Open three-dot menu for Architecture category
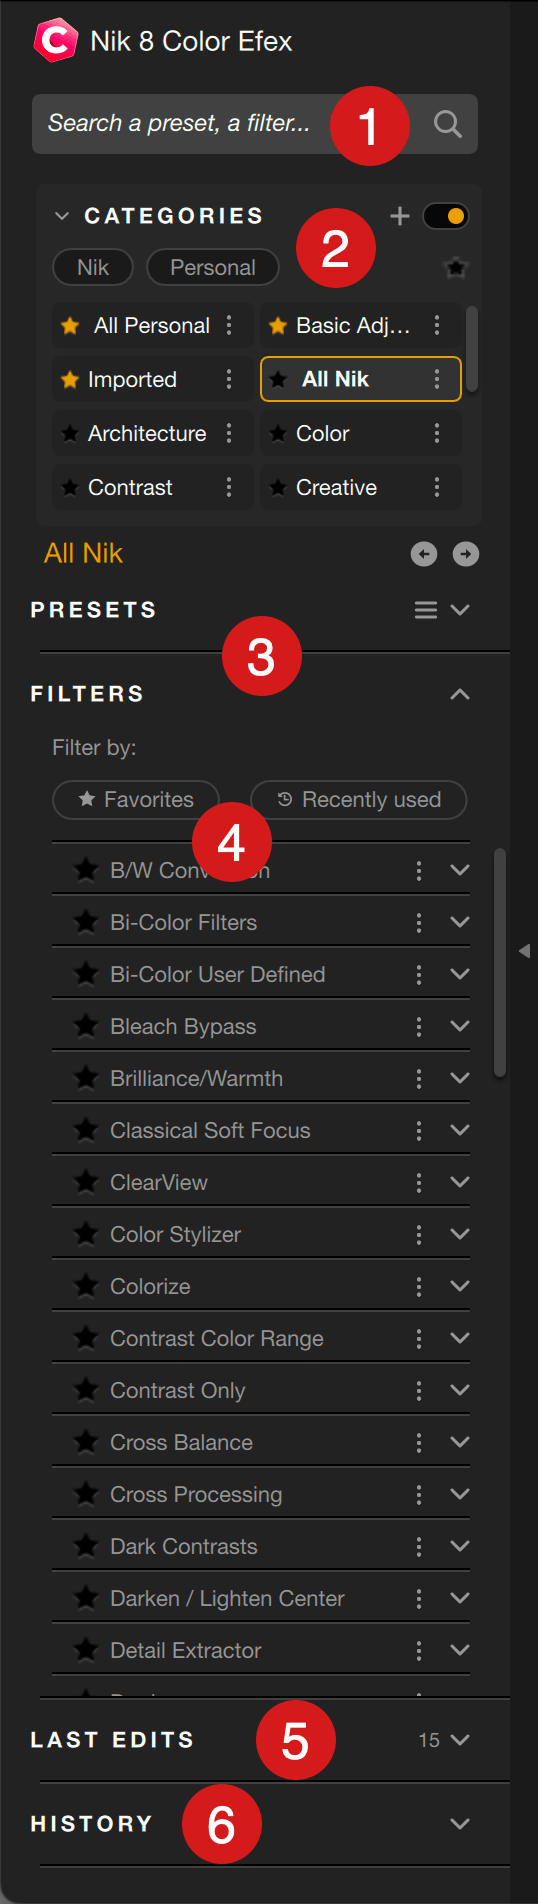Screen dimensions: 538x1904 (x=229, y=433)
